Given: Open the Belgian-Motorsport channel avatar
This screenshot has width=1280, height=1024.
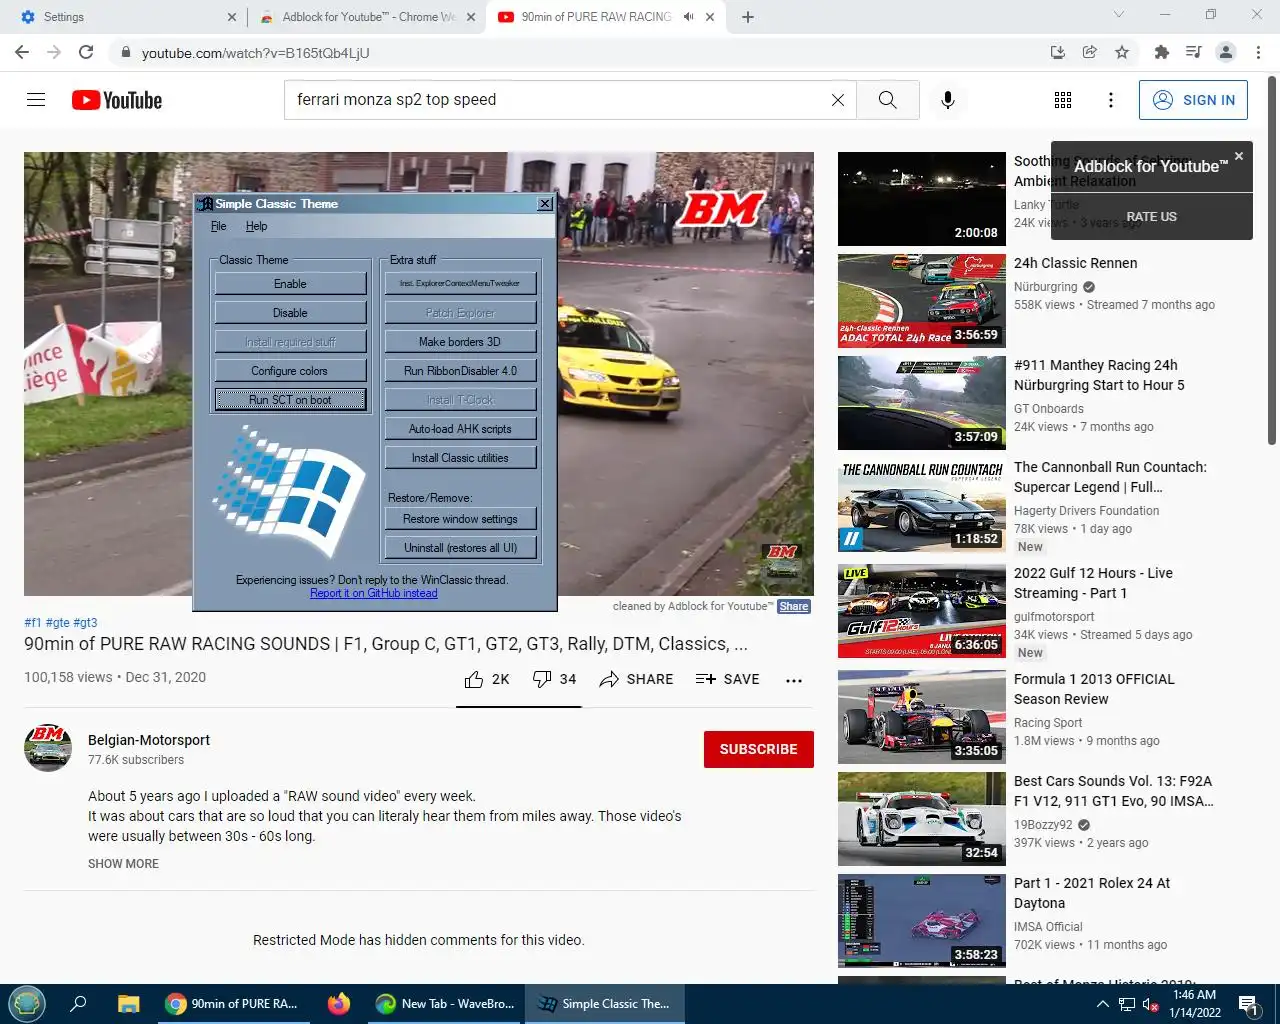Looking at the screenshot, I should [48, 748].
